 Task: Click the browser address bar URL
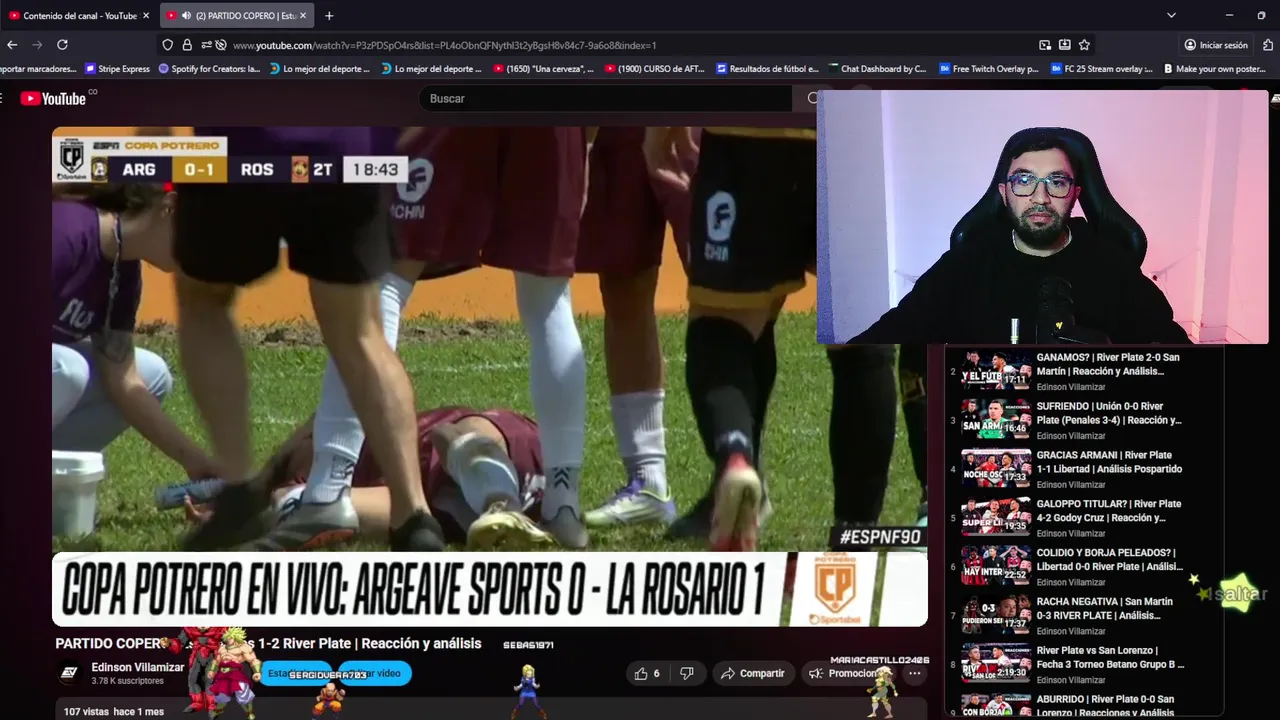444,45
